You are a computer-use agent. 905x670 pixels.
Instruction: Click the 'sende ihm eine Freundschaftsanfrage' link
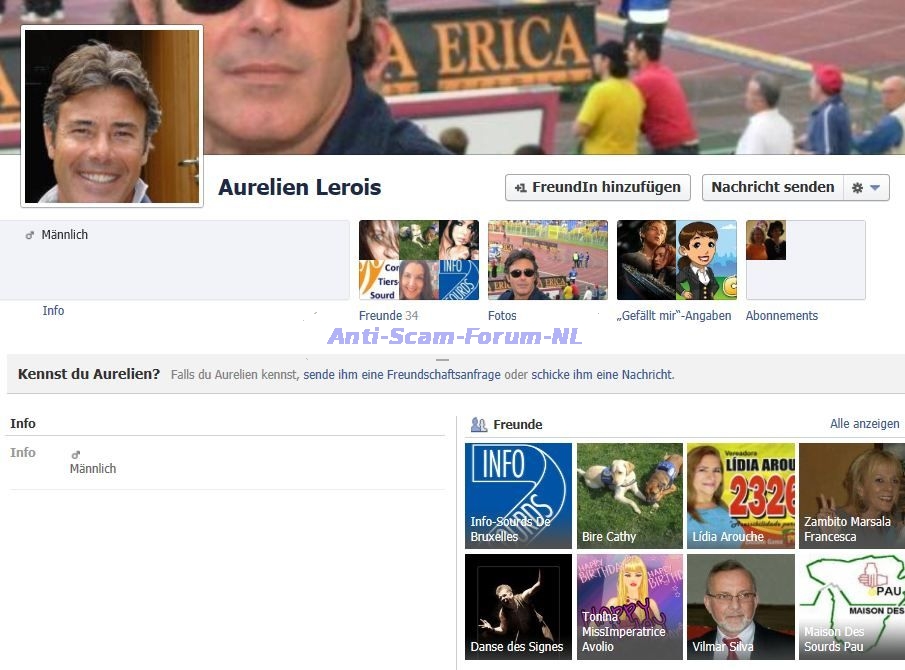point(402,375)
